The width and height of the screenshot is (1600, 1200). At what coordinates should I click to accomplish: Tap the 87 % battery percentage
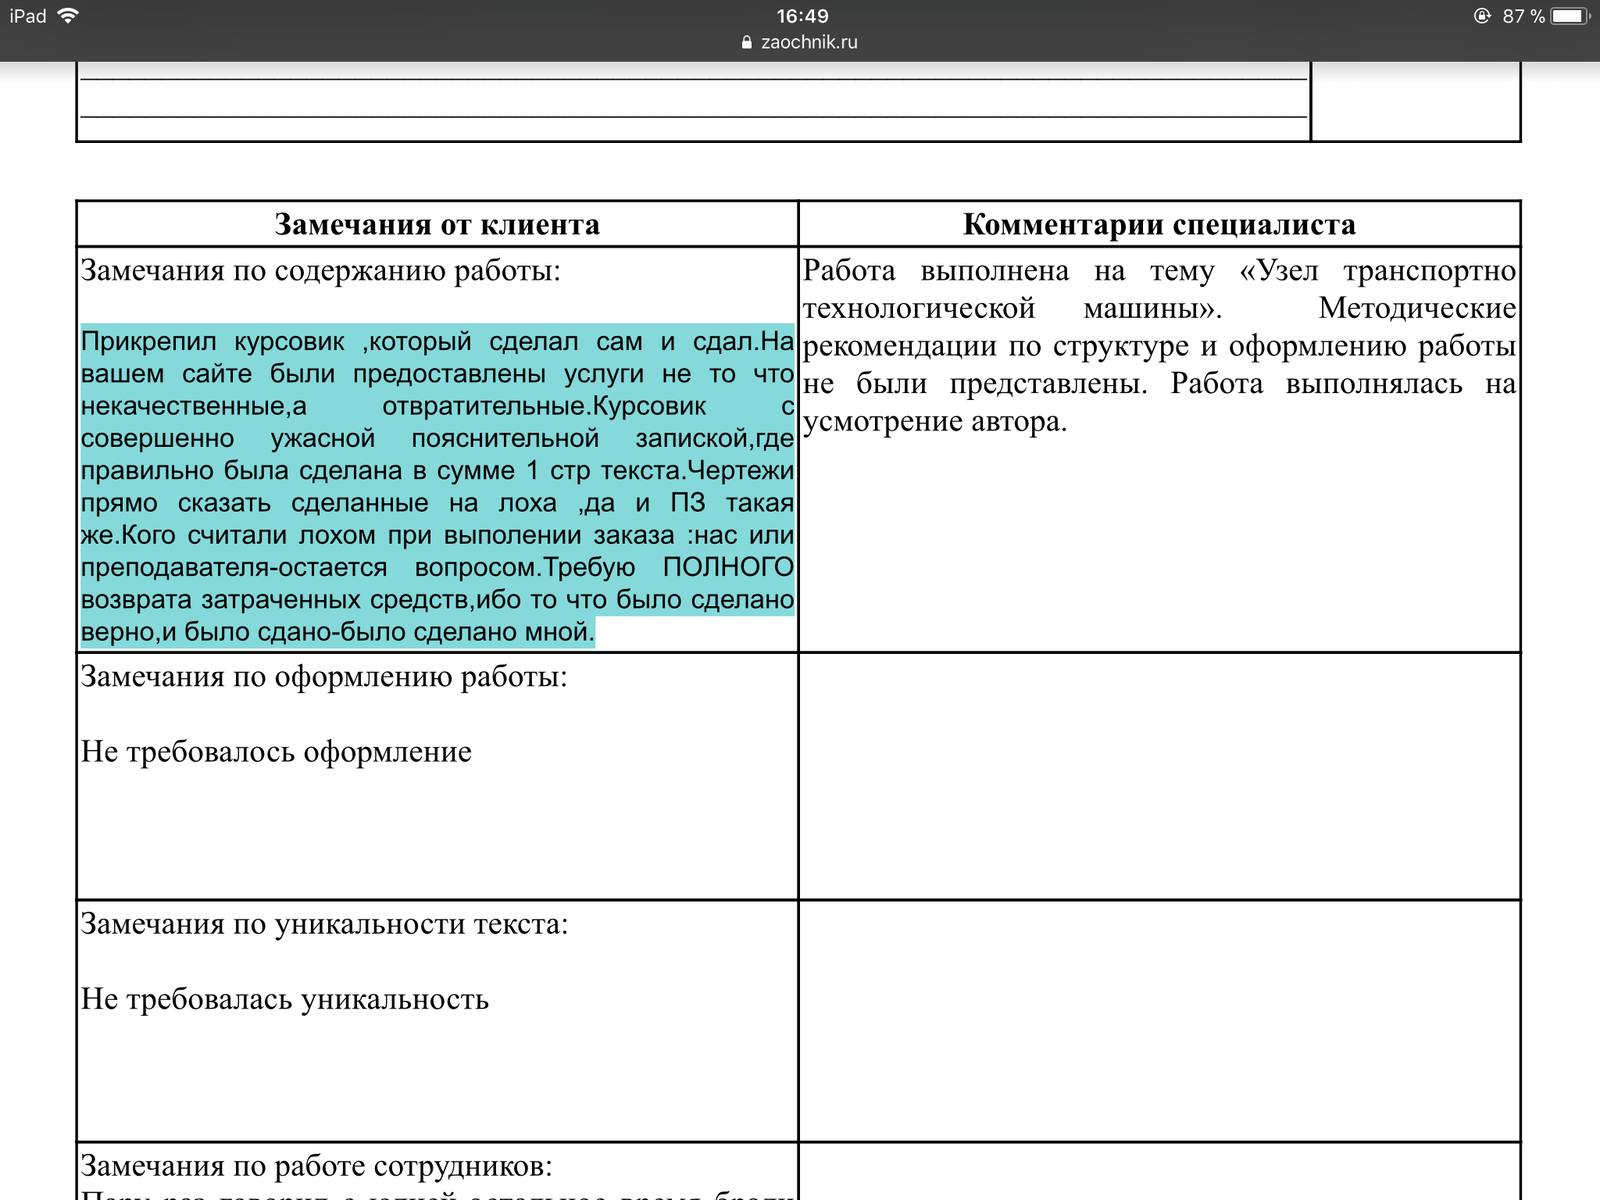1523,16
